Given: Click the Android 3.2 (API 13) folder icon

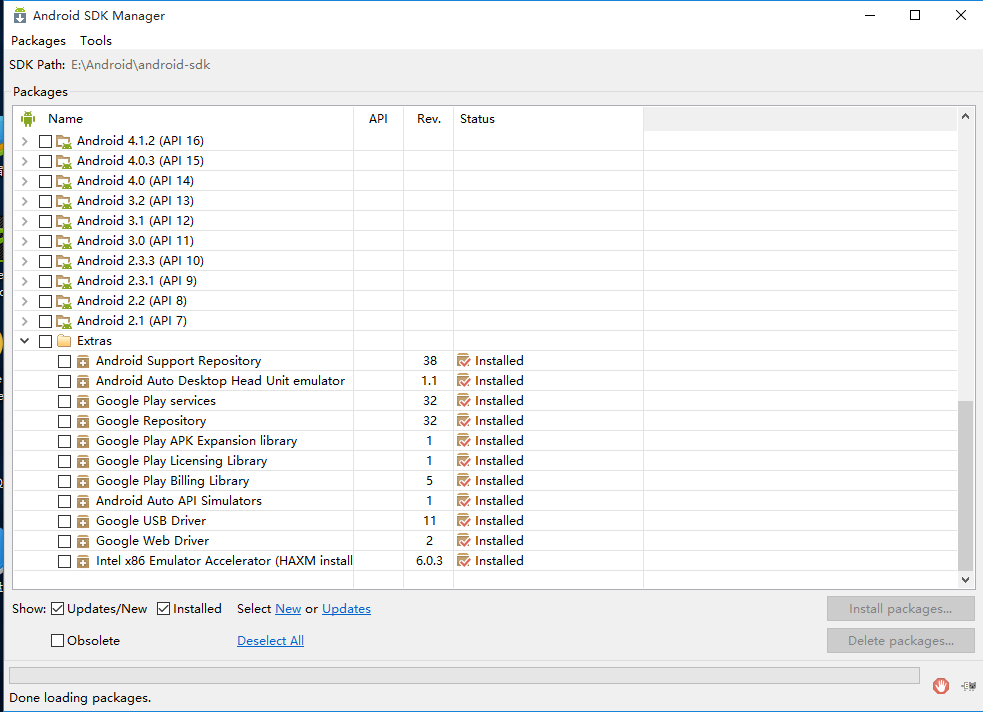Looking at the screenshot, I should (x=63, y=202).
